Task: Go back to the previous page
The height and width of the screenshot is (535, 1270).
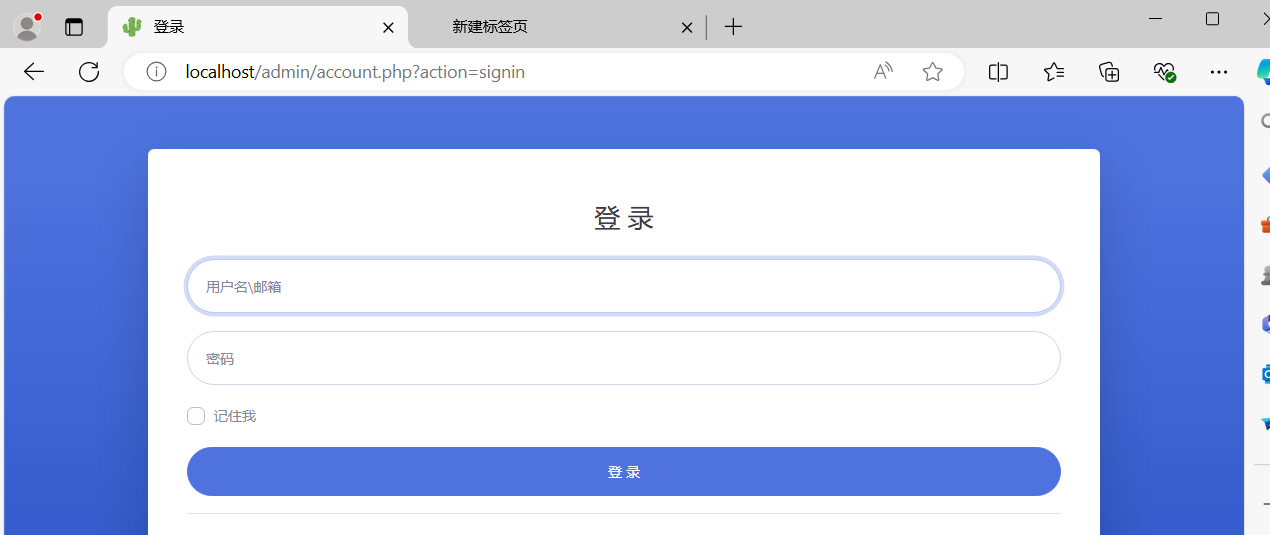Action: click(34, 72)
